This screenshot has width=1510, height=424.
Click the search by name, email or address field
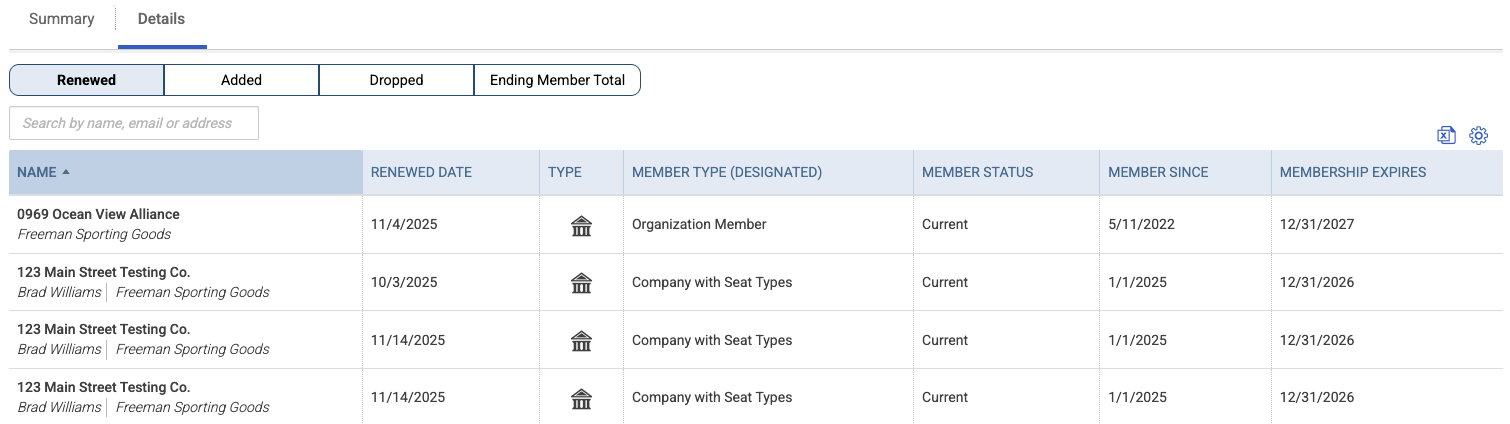[134, 123]
